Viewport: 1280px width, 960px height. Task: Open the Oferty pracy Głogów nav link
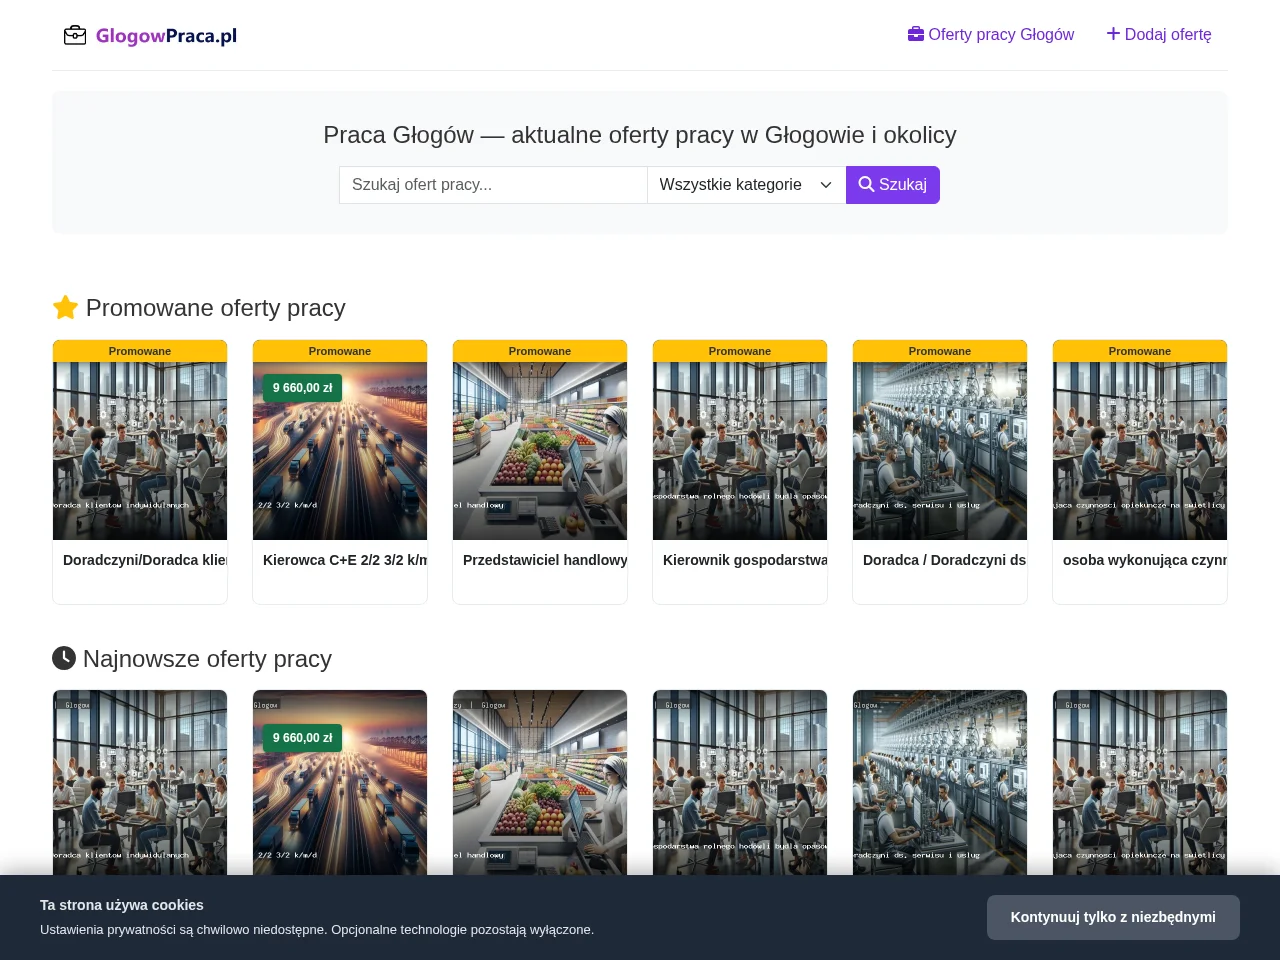coord(991,34)
